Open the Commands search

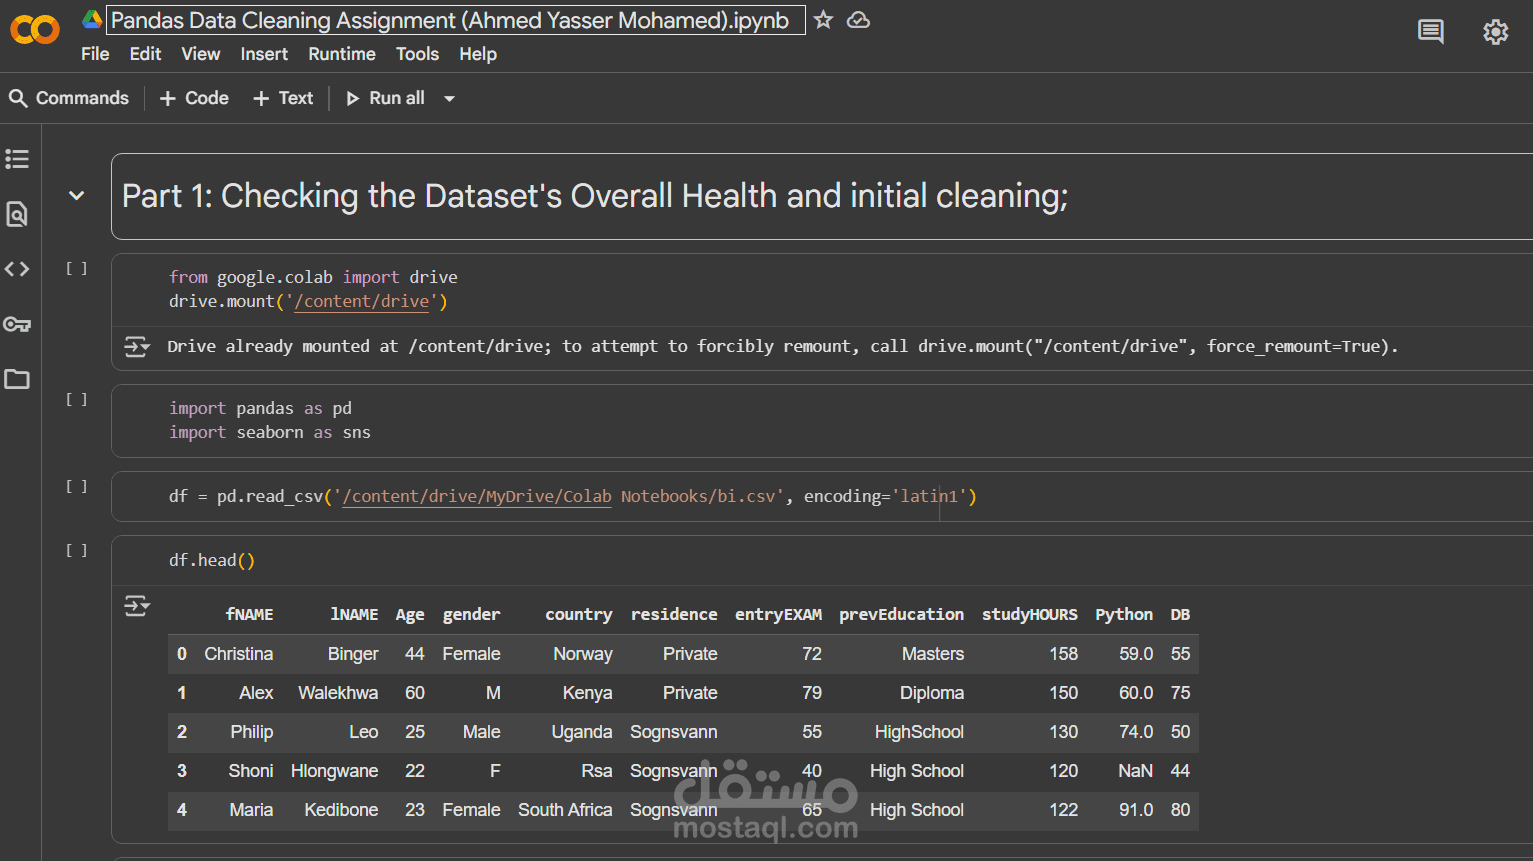click(x=69, y=98)
